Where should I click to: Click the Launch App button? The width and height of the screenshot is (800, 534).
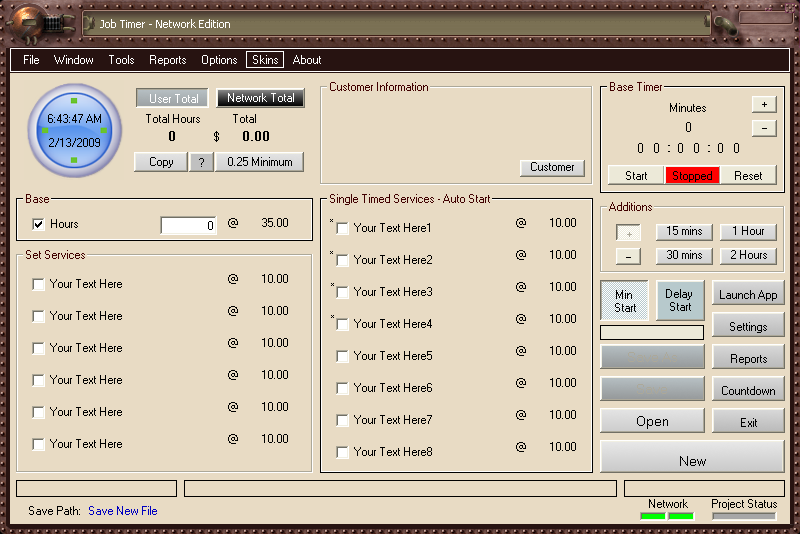pyautogui.click(x=748, y=294)
